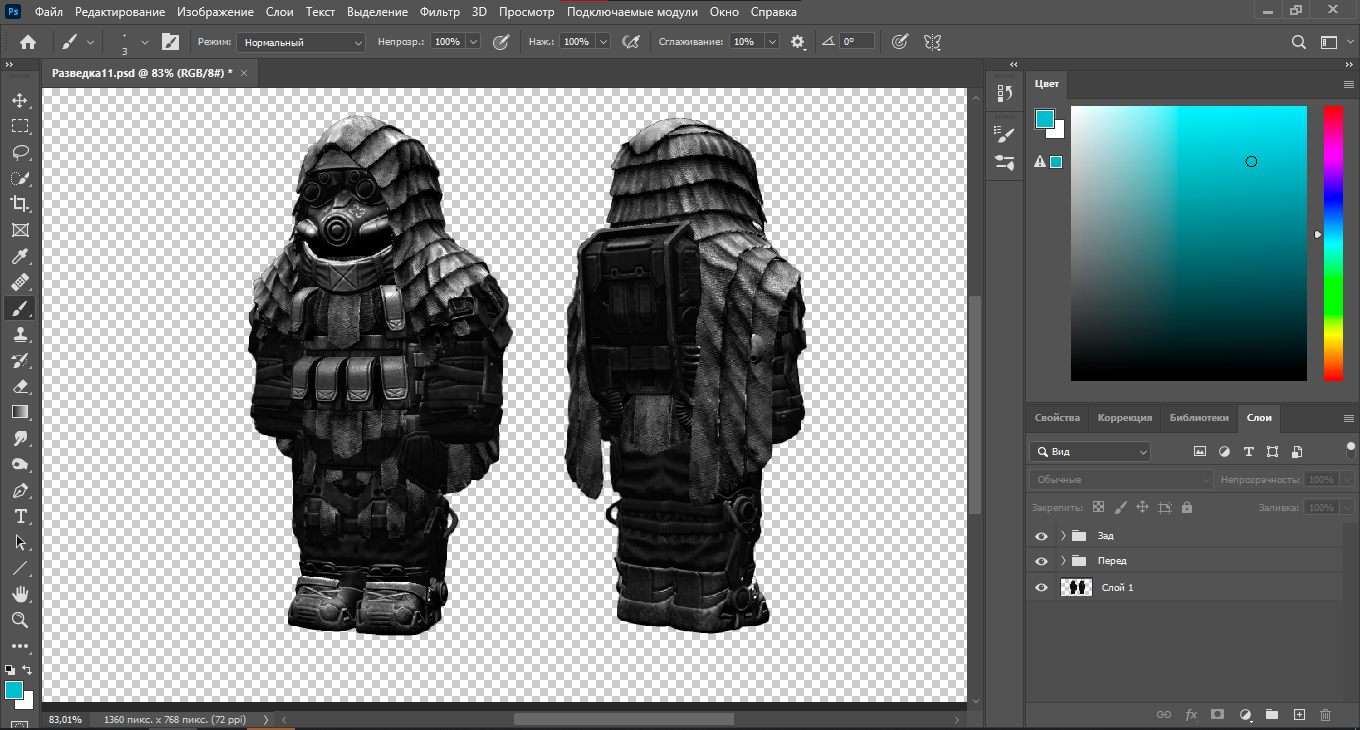Select the Gradient tool

click(x=19, y=412)
